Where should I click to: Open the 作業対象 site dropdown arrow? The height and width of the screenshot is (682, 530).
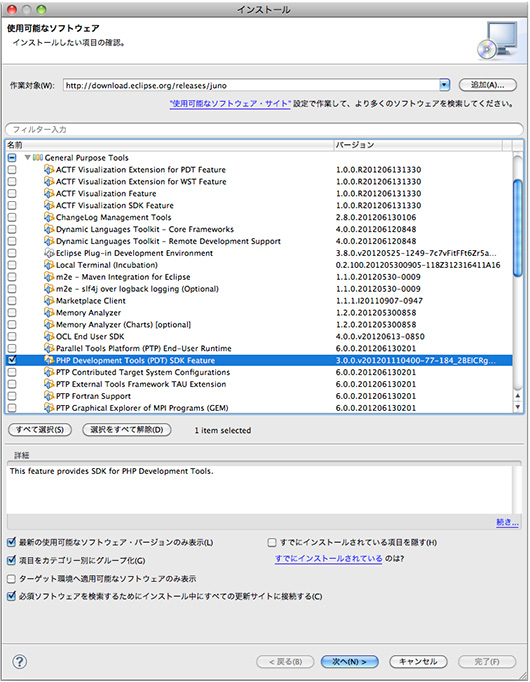[x=444, y=85]
